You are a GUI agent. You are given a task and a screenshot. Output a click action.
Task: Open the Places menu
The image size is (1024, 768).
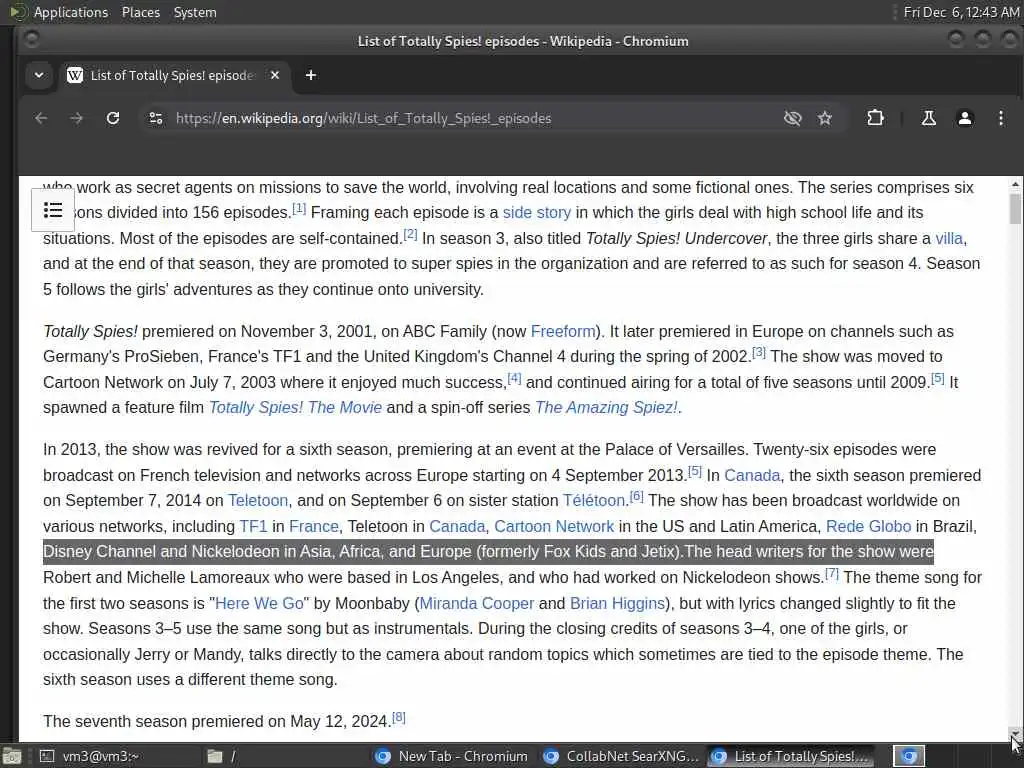(x=140, y=12)
